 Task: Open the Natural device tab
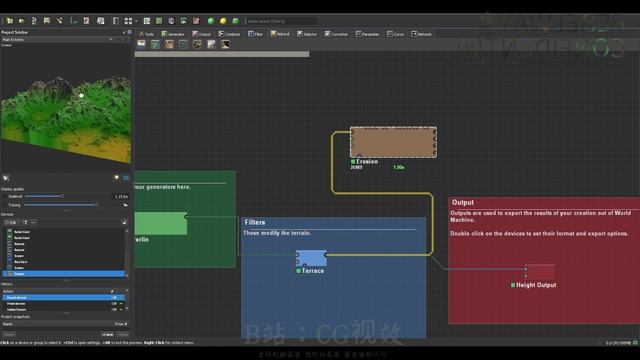pos(280,34)
